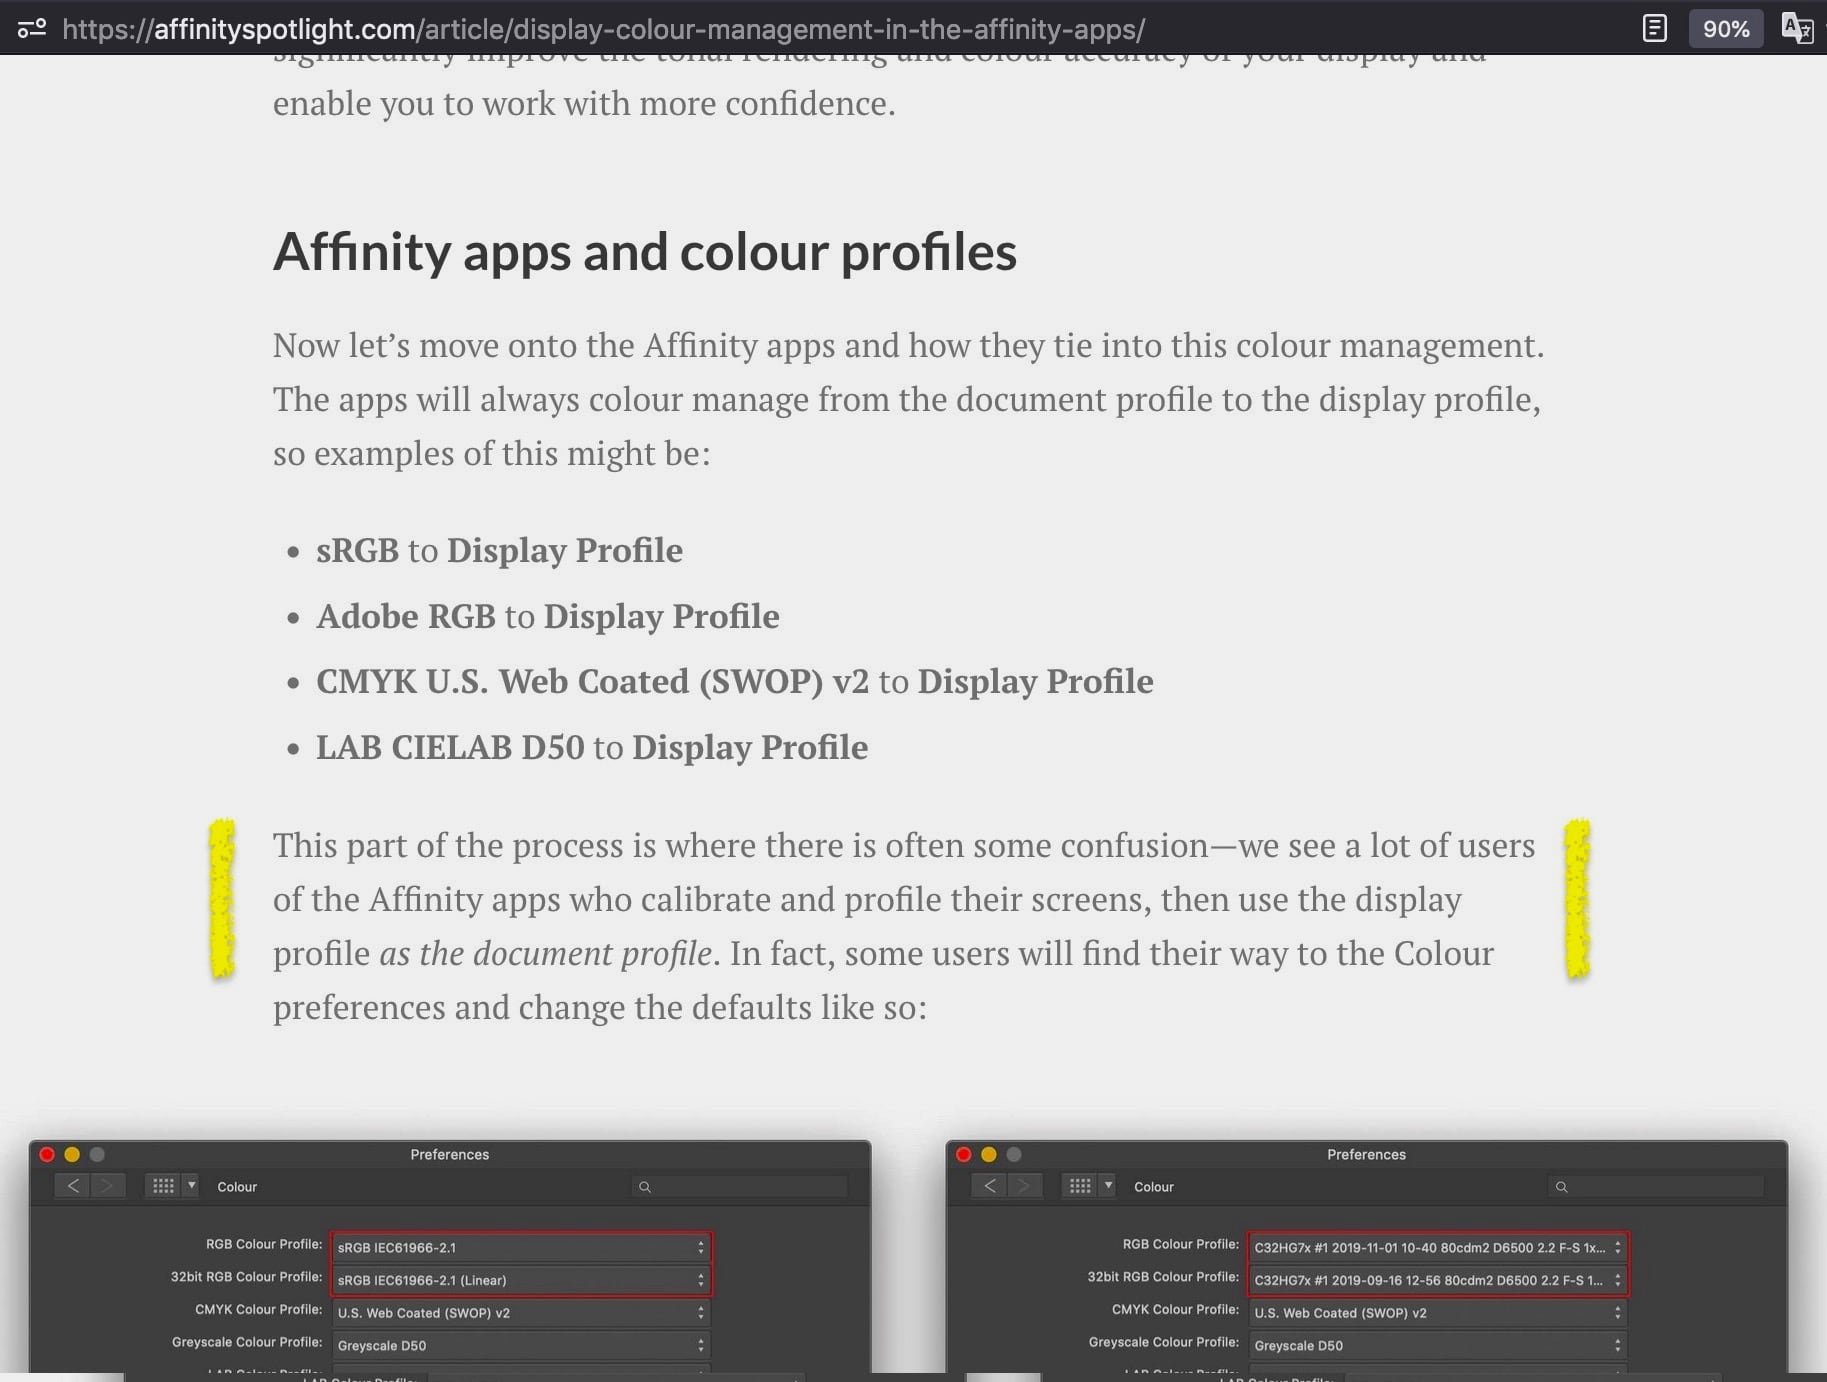Click the heading Affinity apps and colour profiles
The height and width of the screenshot is (1382, 1827).
pos(645,251)
